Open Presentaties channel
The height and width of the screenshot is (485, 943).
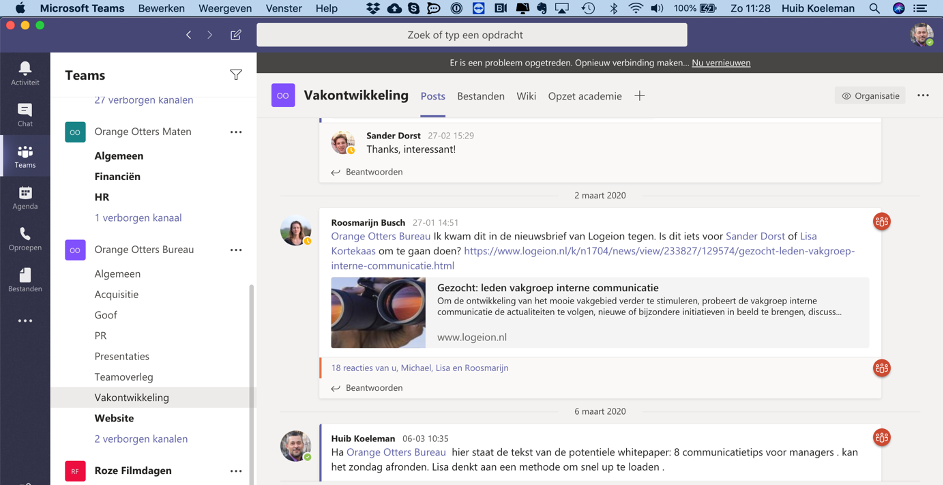click(x=122, y=356)
